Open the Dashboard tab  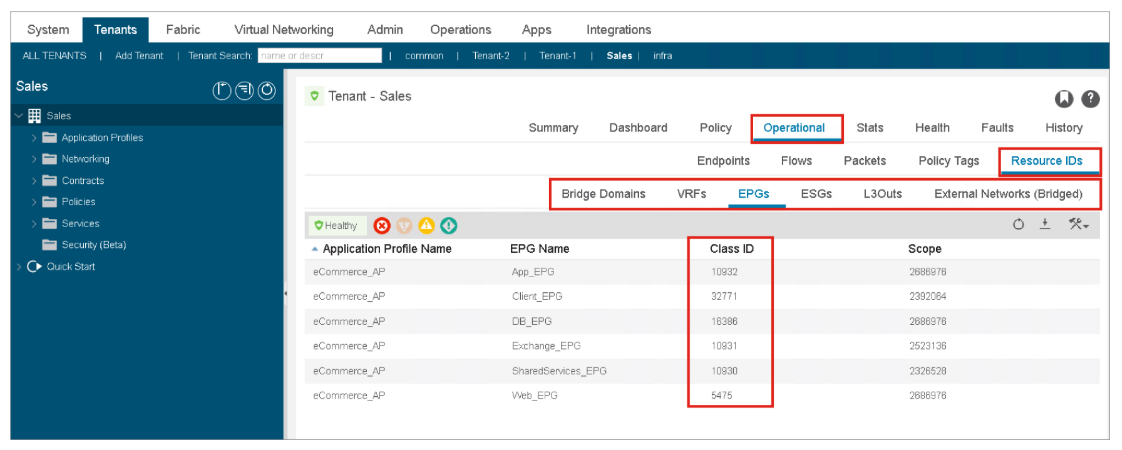(638, 127)
